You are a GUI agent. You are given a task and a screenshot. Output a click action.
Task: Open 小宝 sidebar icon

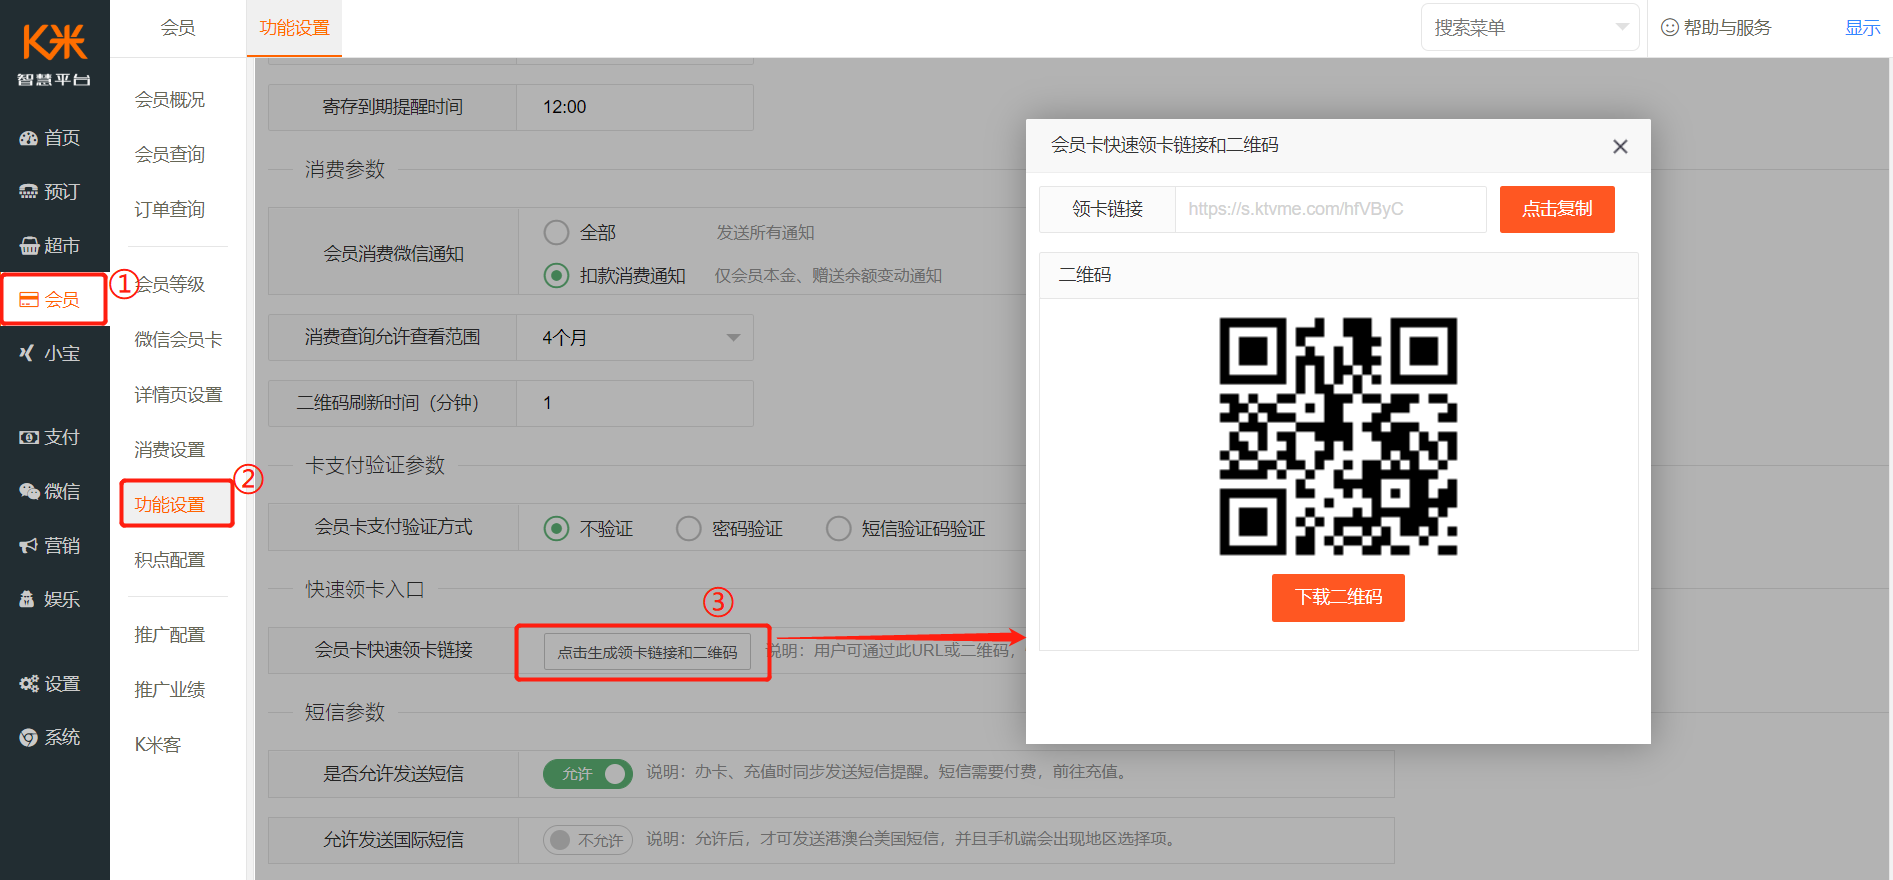[28, 353]
